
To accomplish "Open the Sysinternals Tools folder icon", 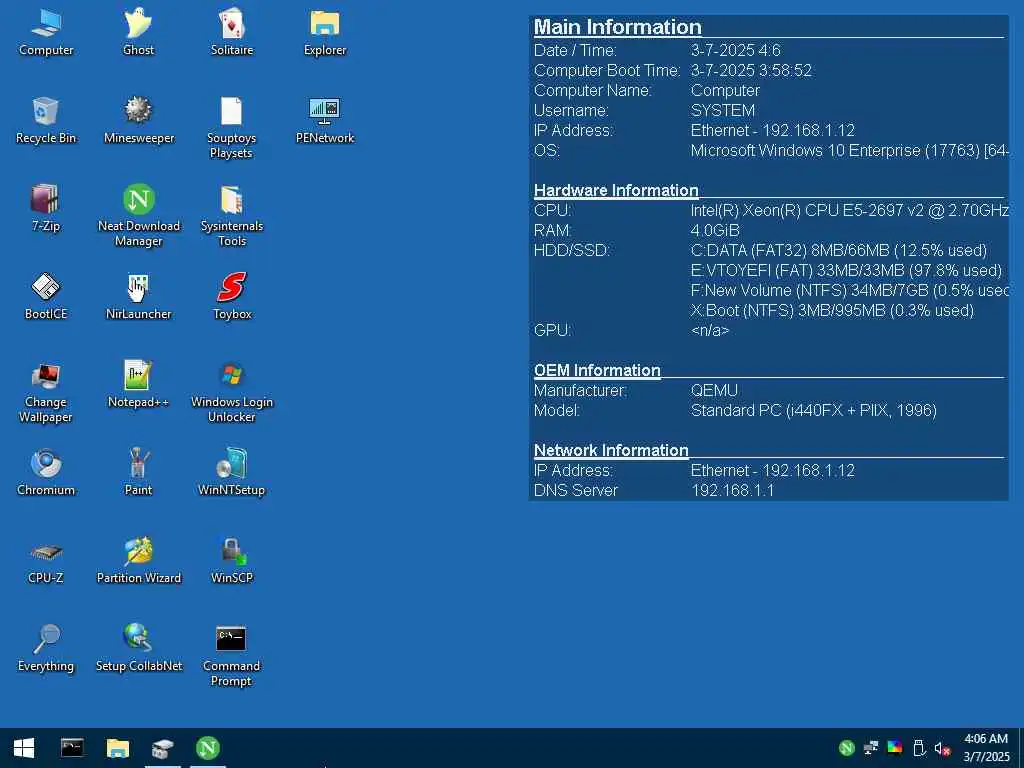I will coord(232,216).
